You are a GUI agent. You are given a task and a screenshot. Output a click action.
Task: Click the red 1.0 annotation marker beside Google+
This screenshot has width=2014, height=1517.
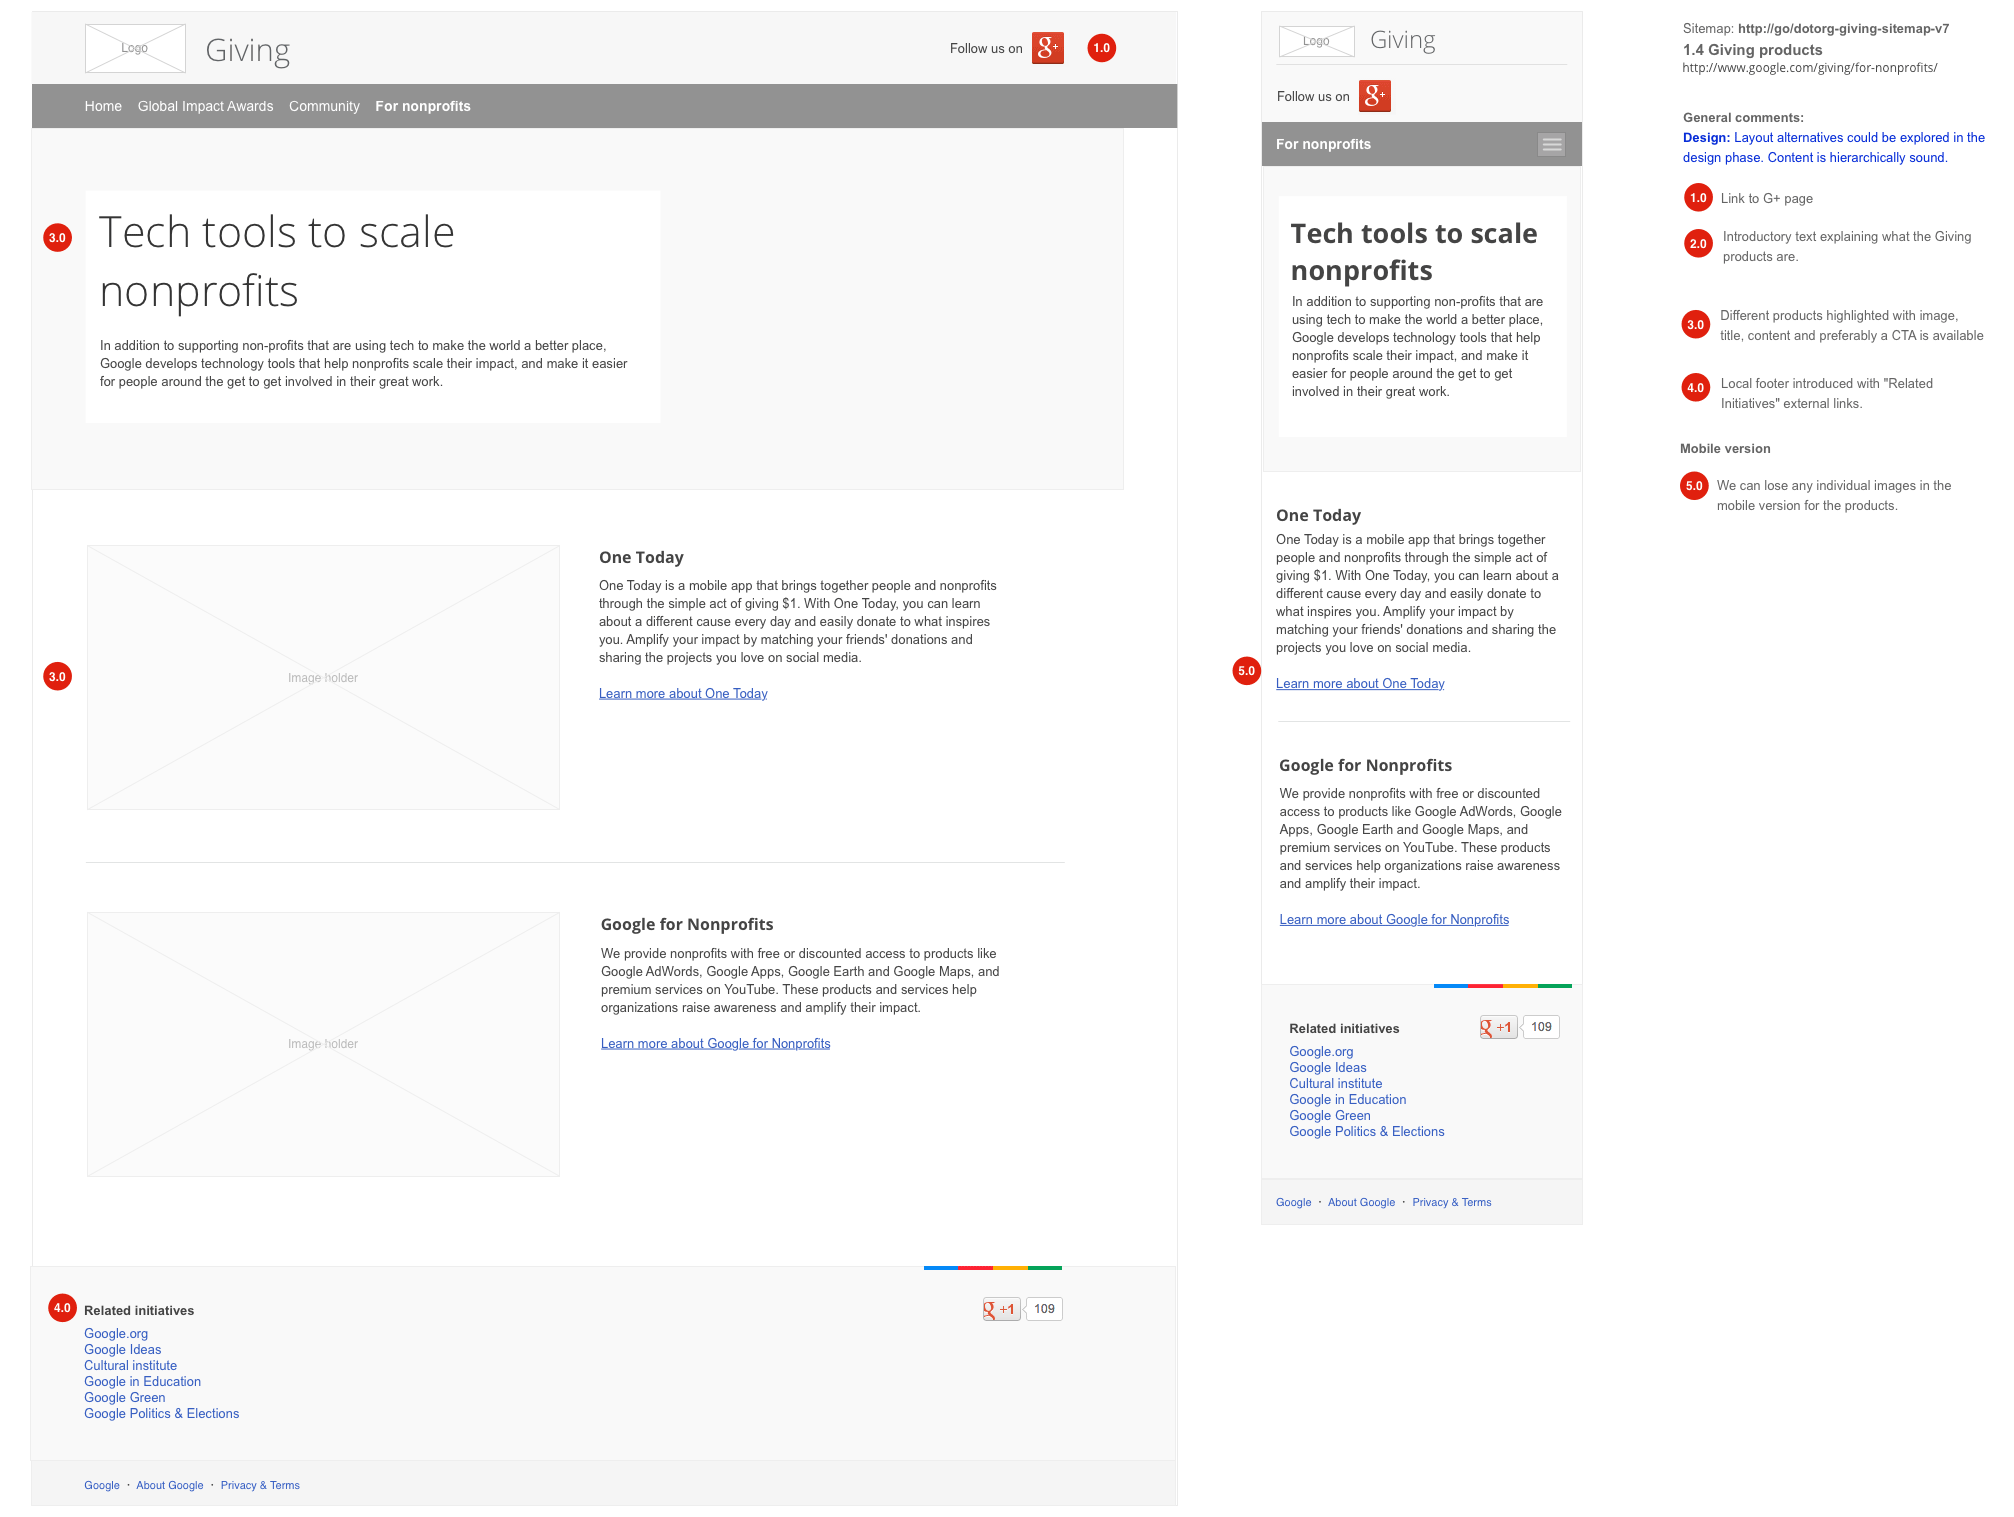click(1101, 48)
